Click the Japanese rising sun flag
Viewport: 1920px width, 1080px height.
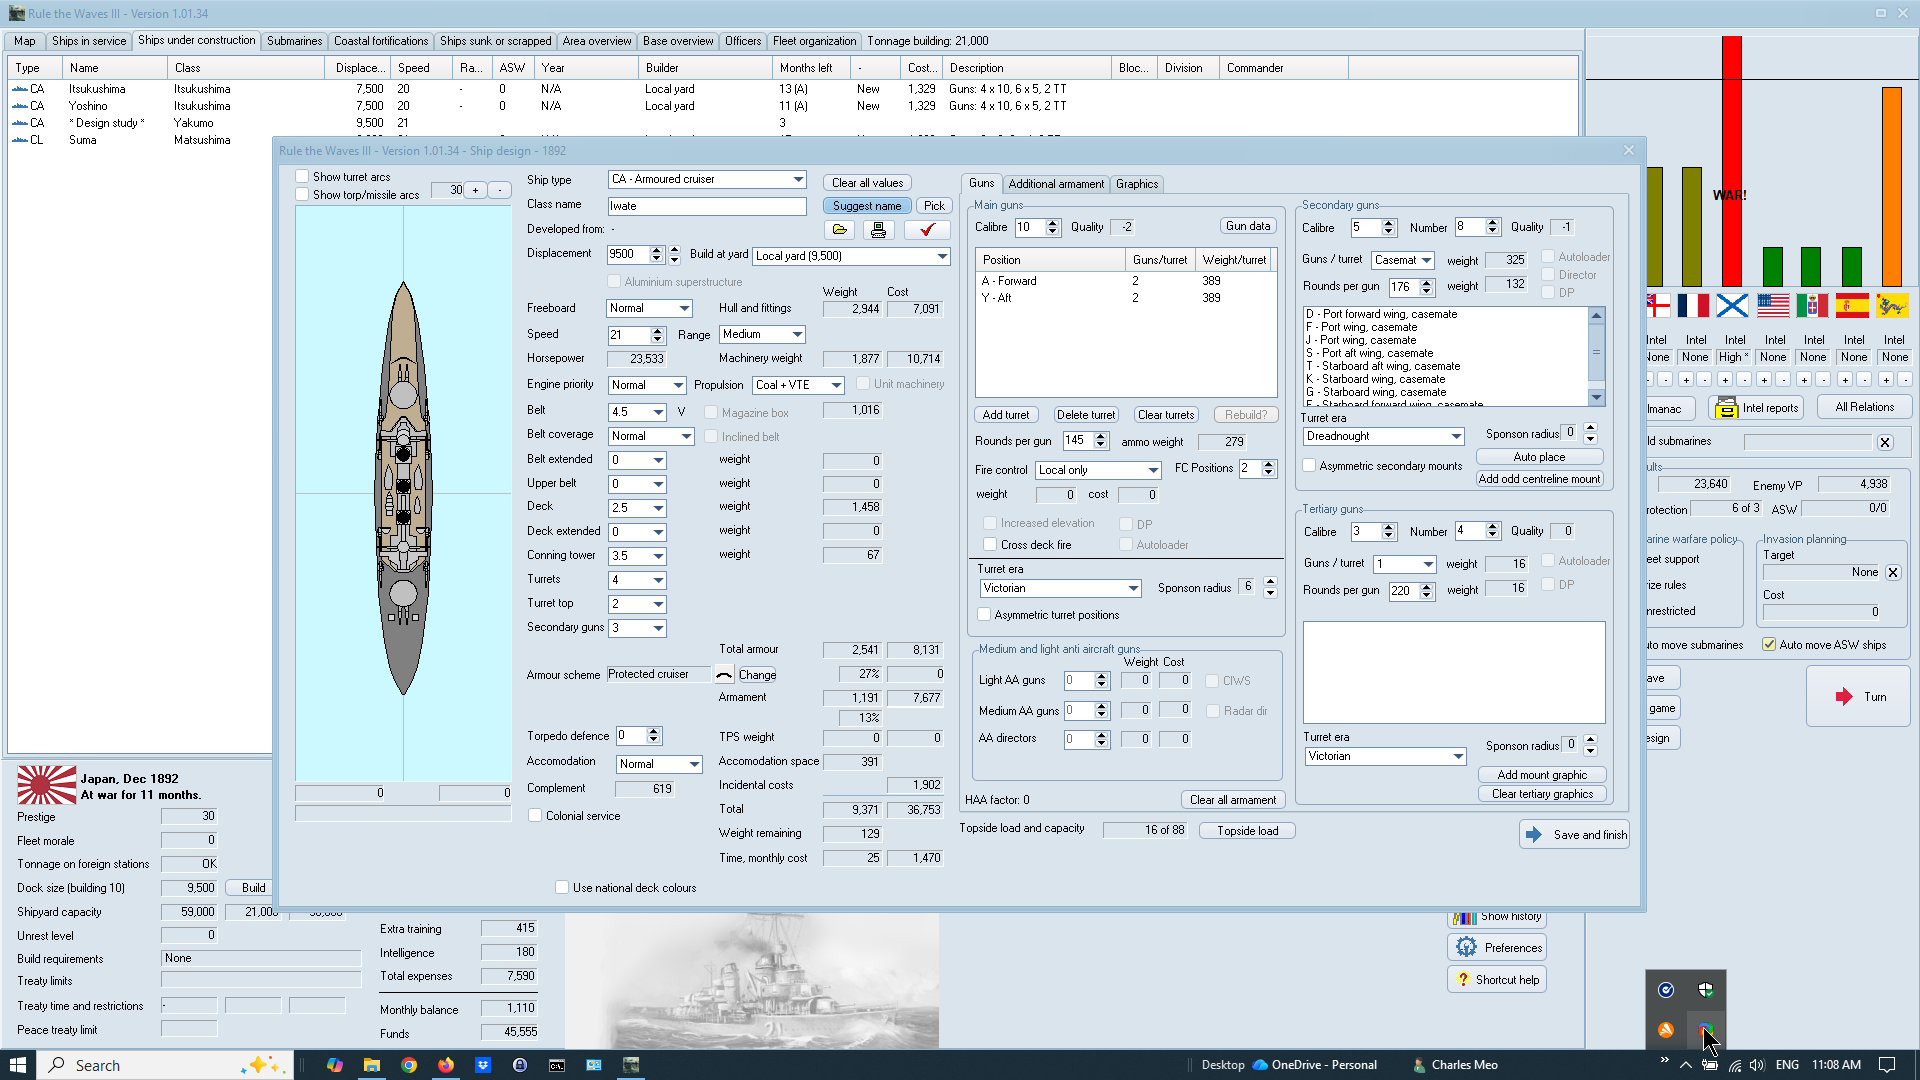47,785
